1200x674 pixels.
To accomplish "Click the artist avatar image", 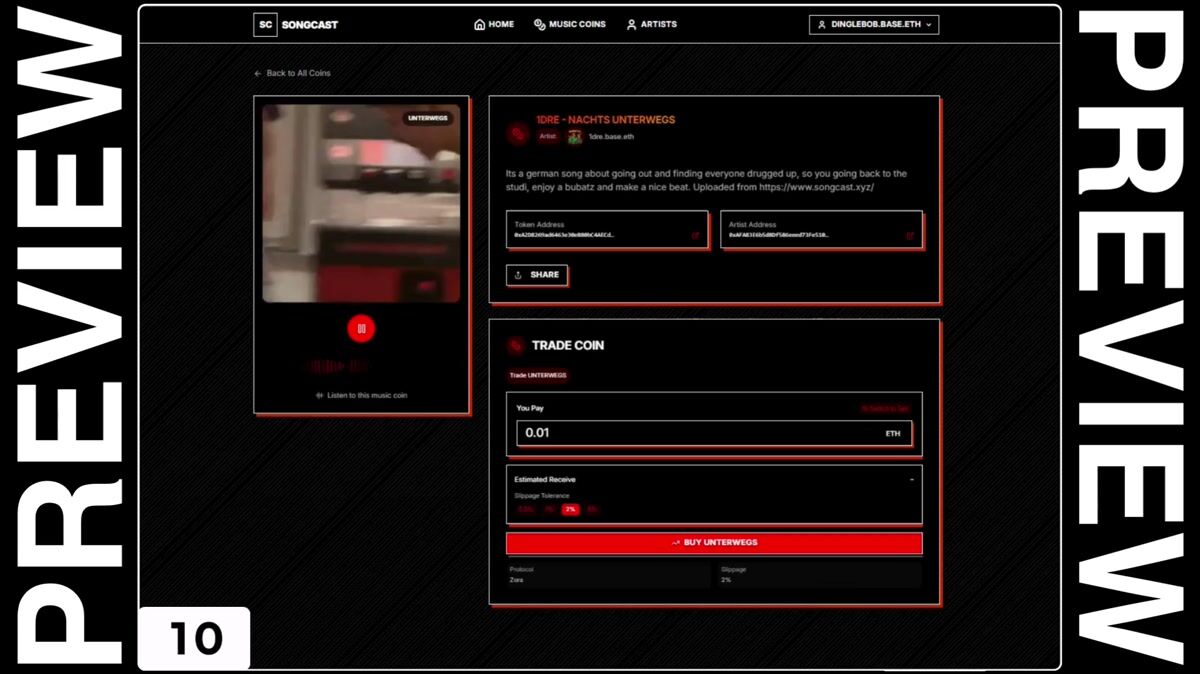I will pyautogui.click(x=575, y=137).
